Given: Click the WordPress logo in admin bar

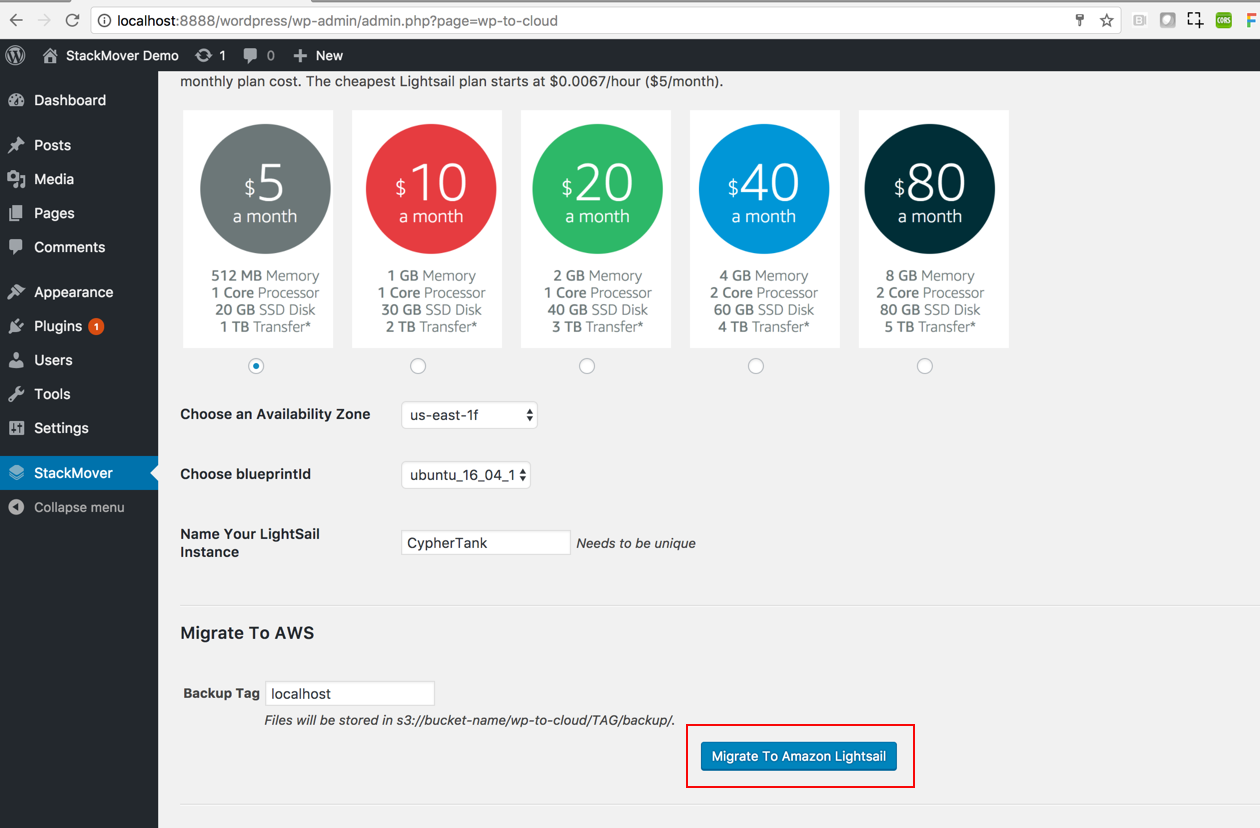Looking at the screenshot, I should (15, 56).
